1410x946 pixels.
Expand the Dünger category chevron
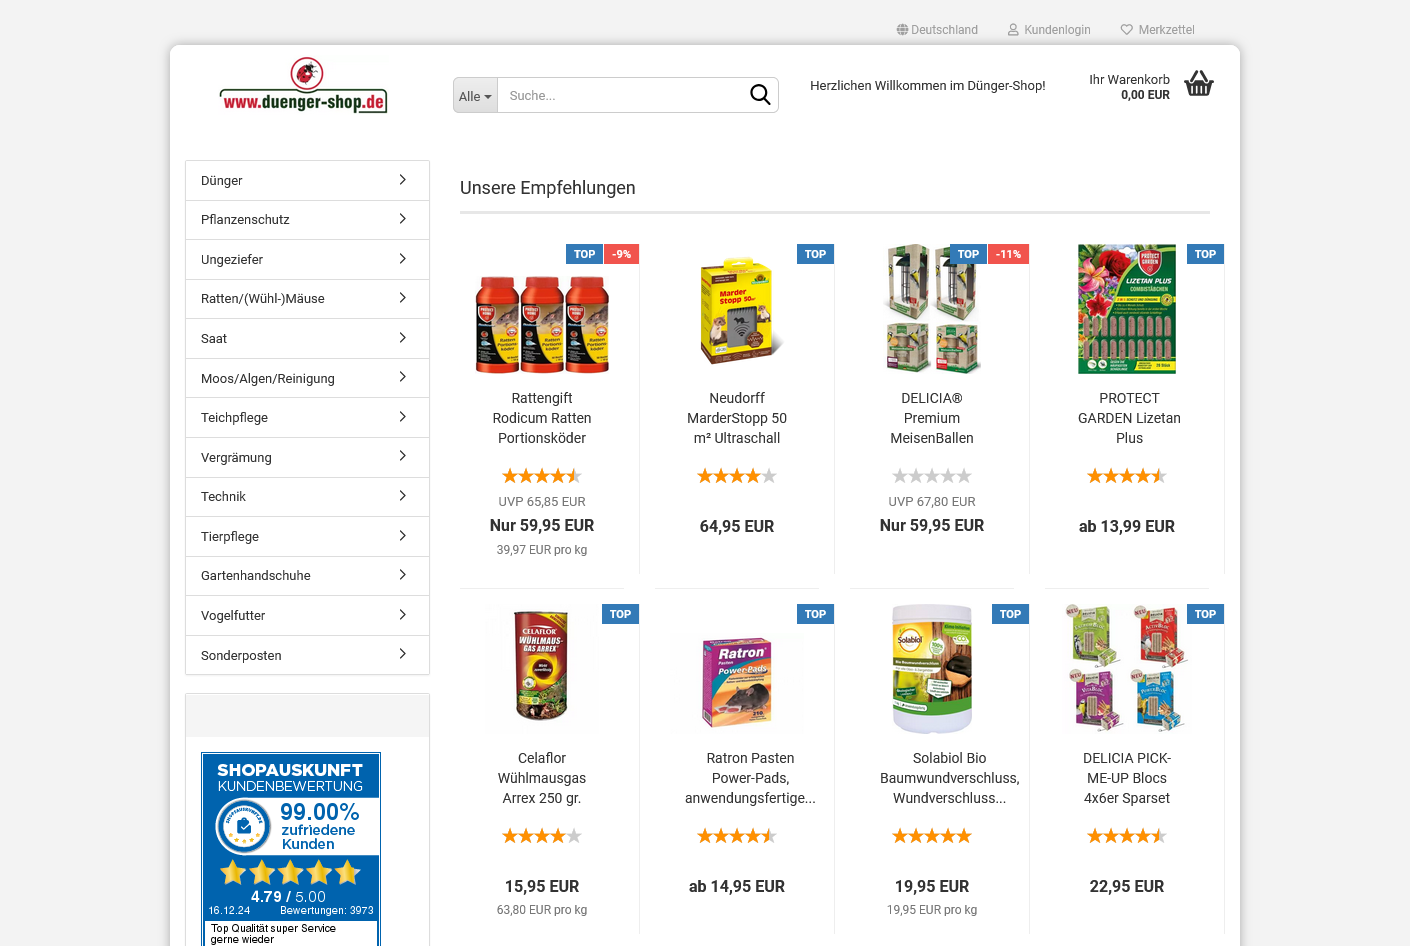click(402, 180)
